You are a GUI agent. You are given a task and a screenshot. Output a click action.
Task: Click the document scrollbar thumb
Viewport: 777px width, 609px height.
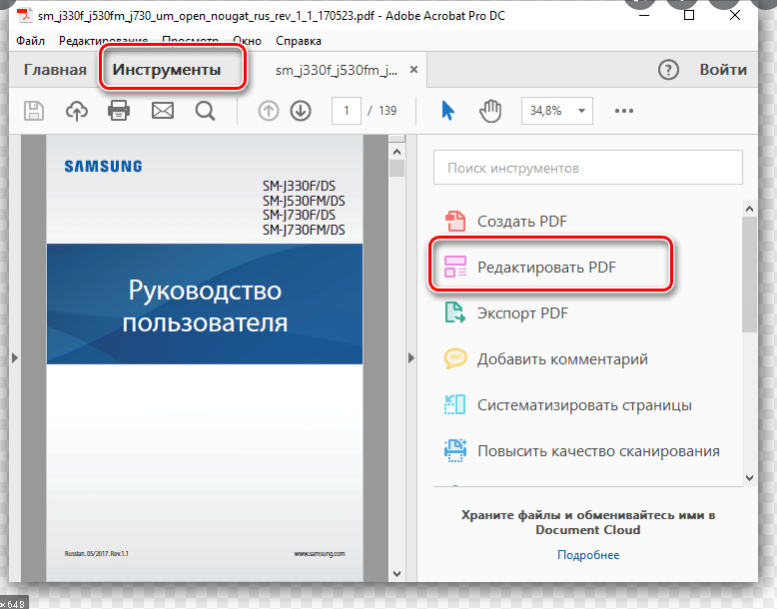tap(396, 167)
